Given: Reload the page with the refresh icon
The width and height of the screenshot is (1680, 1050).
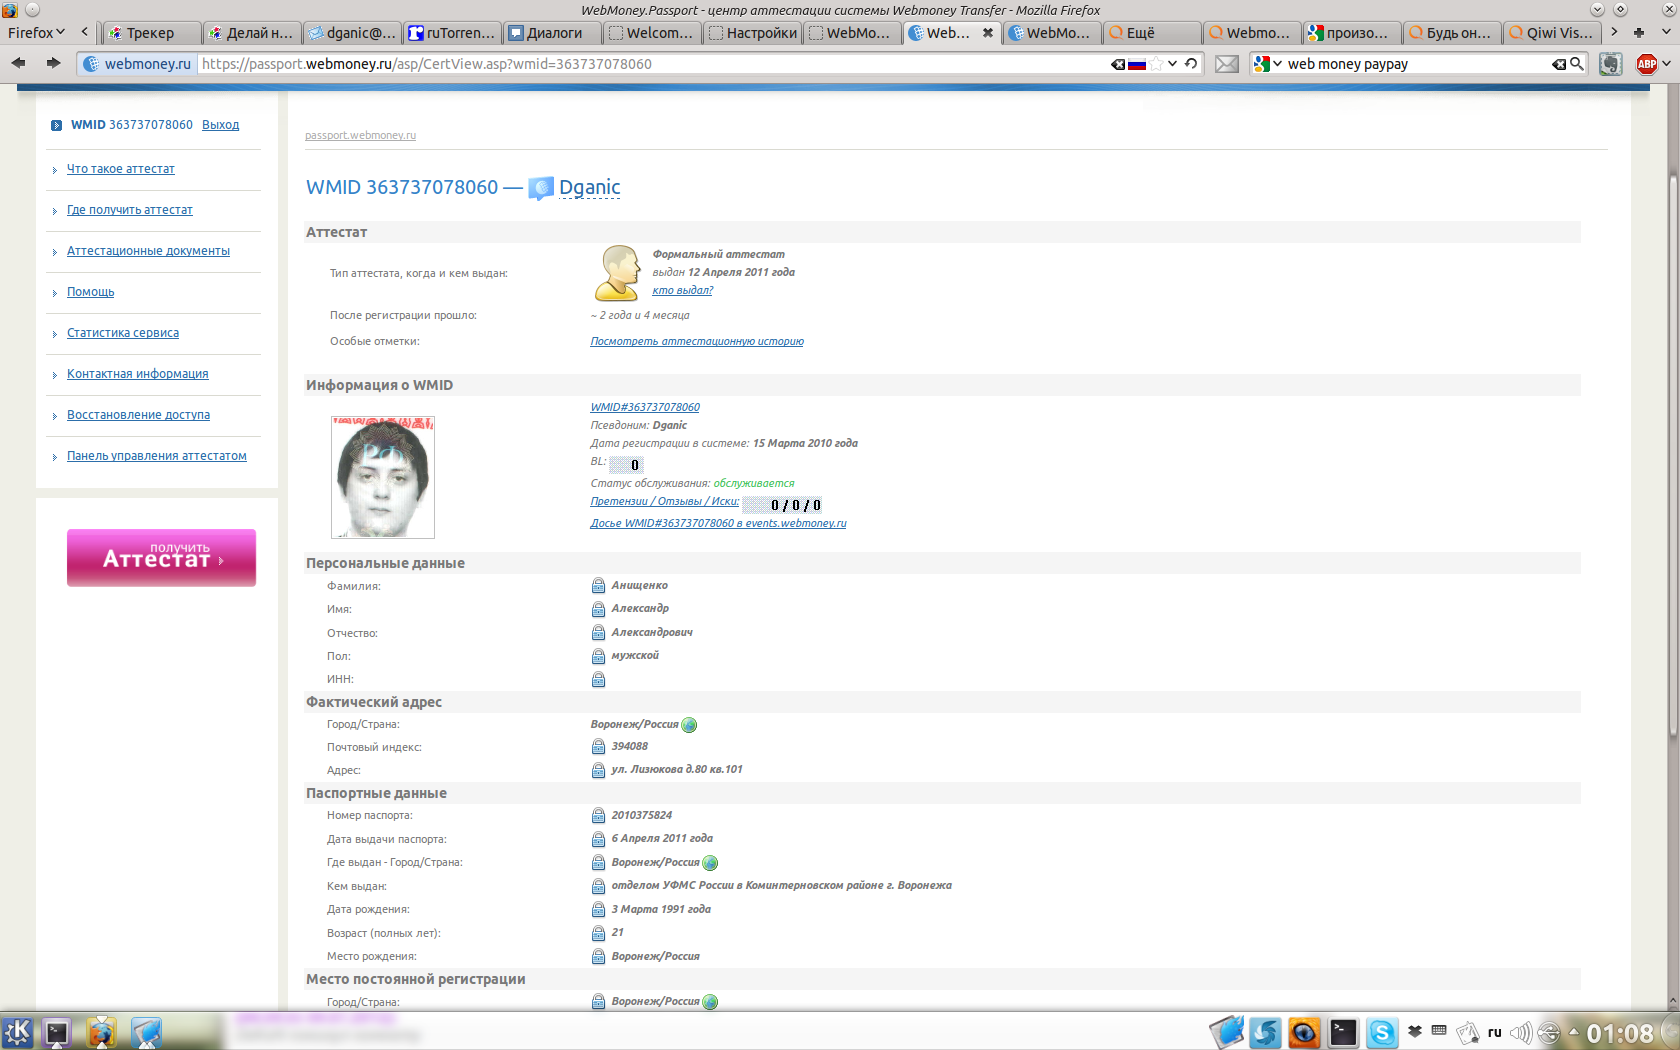Looking at the screenshot, I should [x=1191, y=63].
